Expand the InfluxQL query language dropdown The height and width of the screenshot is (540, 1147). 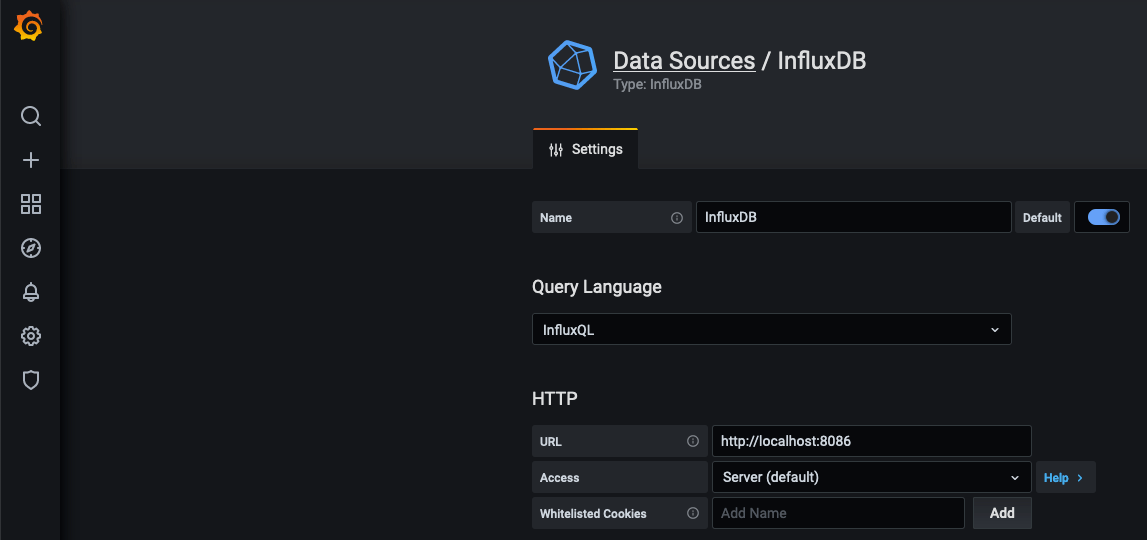click(771, 329)
